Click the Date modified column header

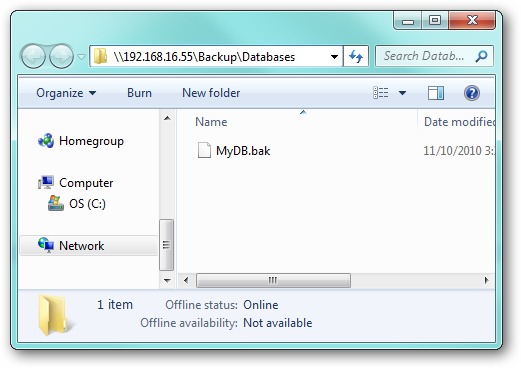[x=459, y=122]
